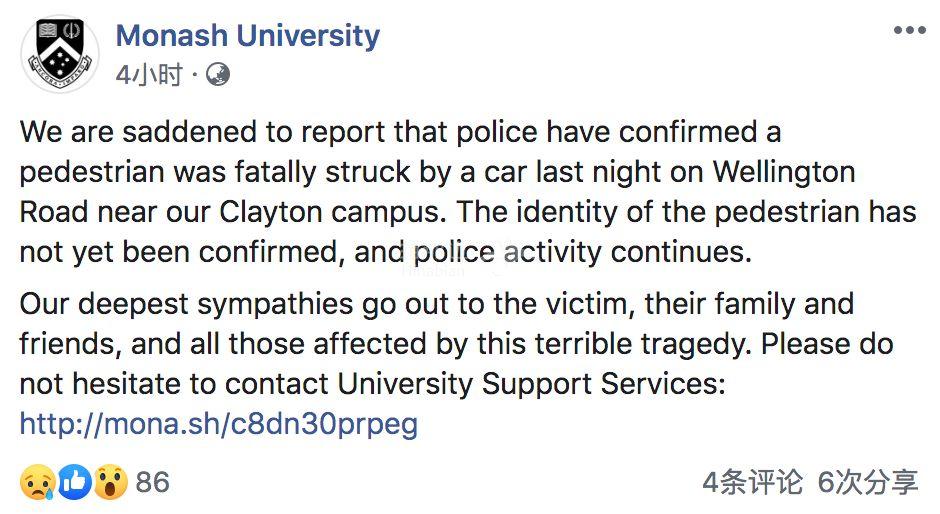
Task: View the 86 reactions count
Action: pos(152,484)
